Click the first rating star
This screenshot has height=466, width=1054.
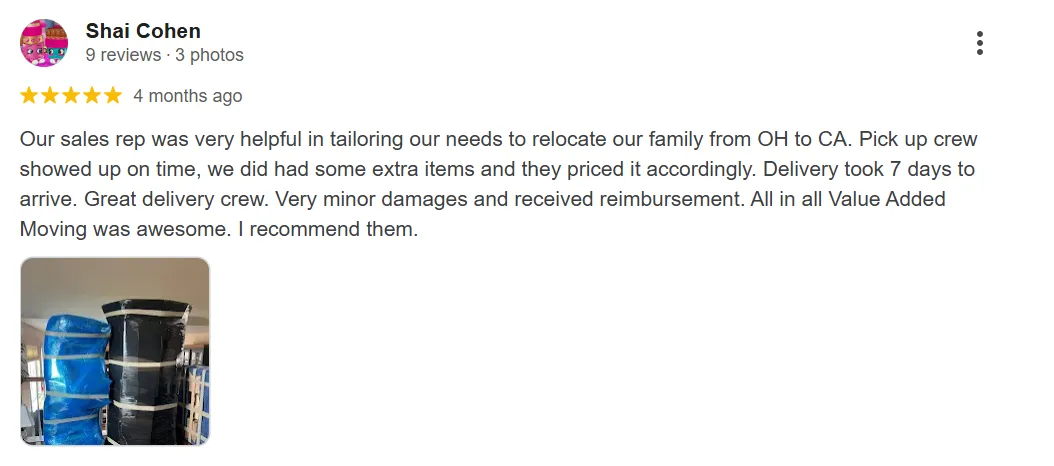click(28, 96)
